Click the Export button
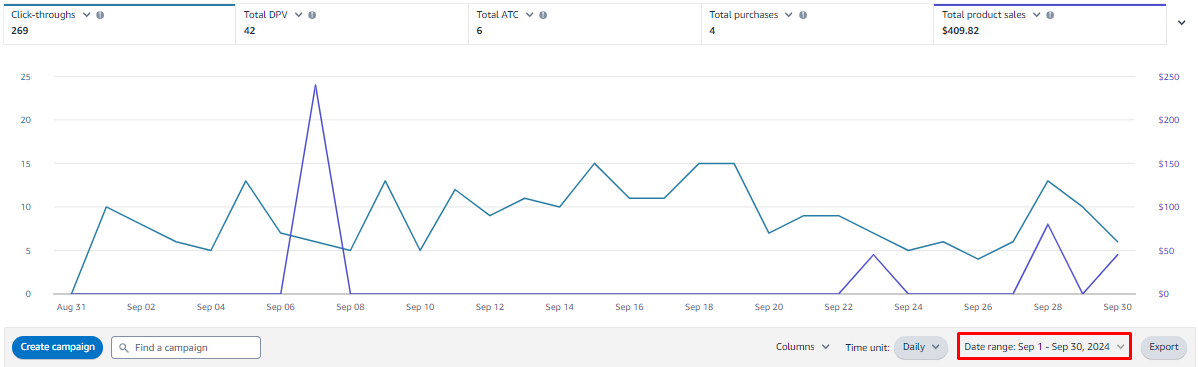 click(1164, 347)
